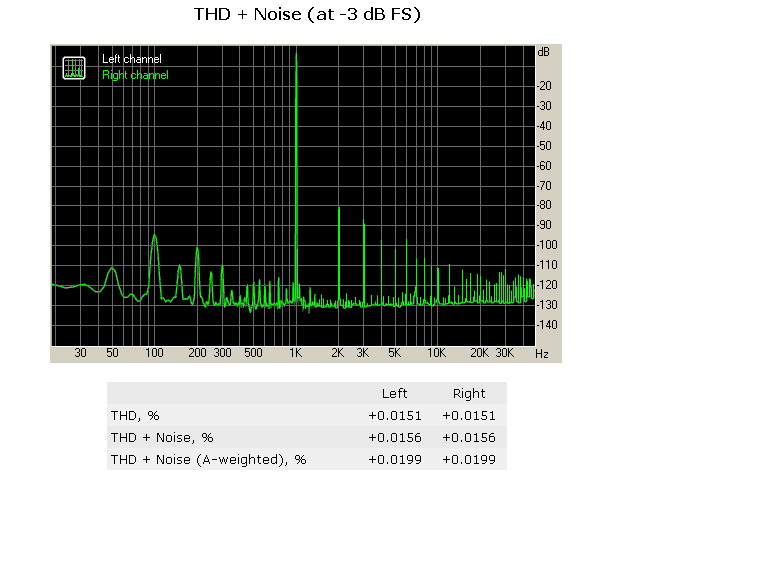Click the "30K" frequency axis label

[x=504, y=353]
